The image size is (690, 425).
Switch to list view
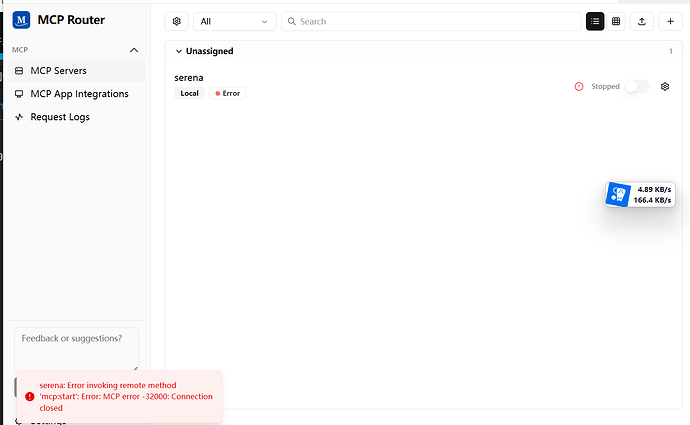coord(595,21)
